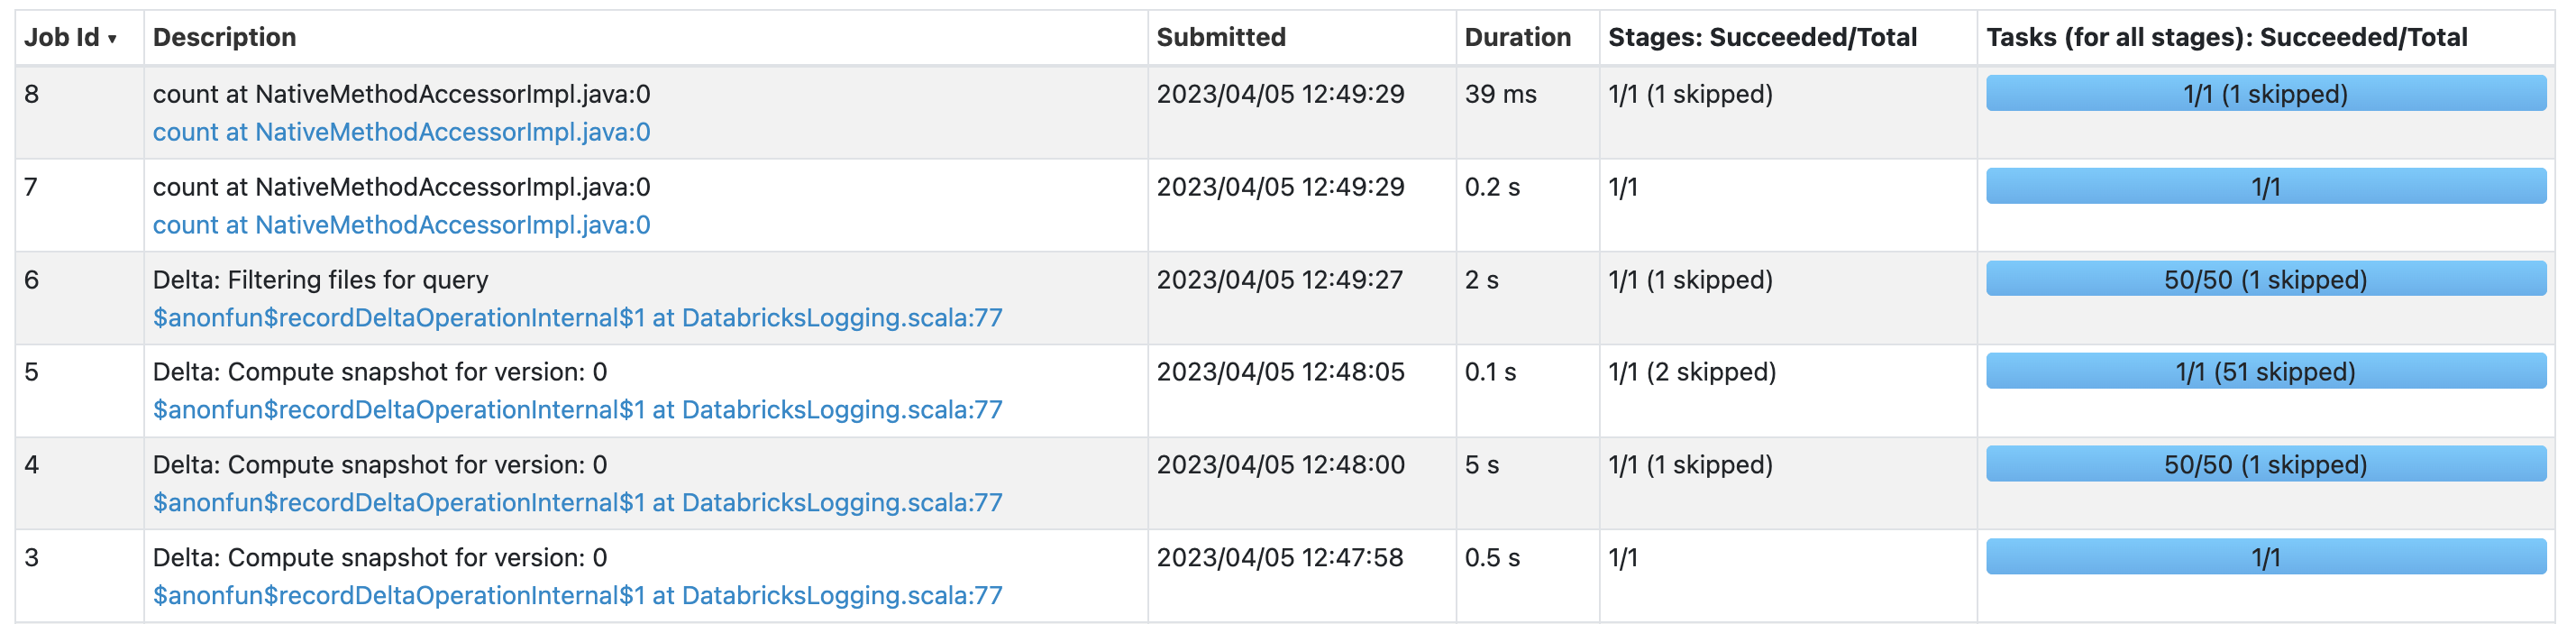Sort jobs by Duration column header
Viewport: 2576px width, 624px height.
(x=1517, y=38)
